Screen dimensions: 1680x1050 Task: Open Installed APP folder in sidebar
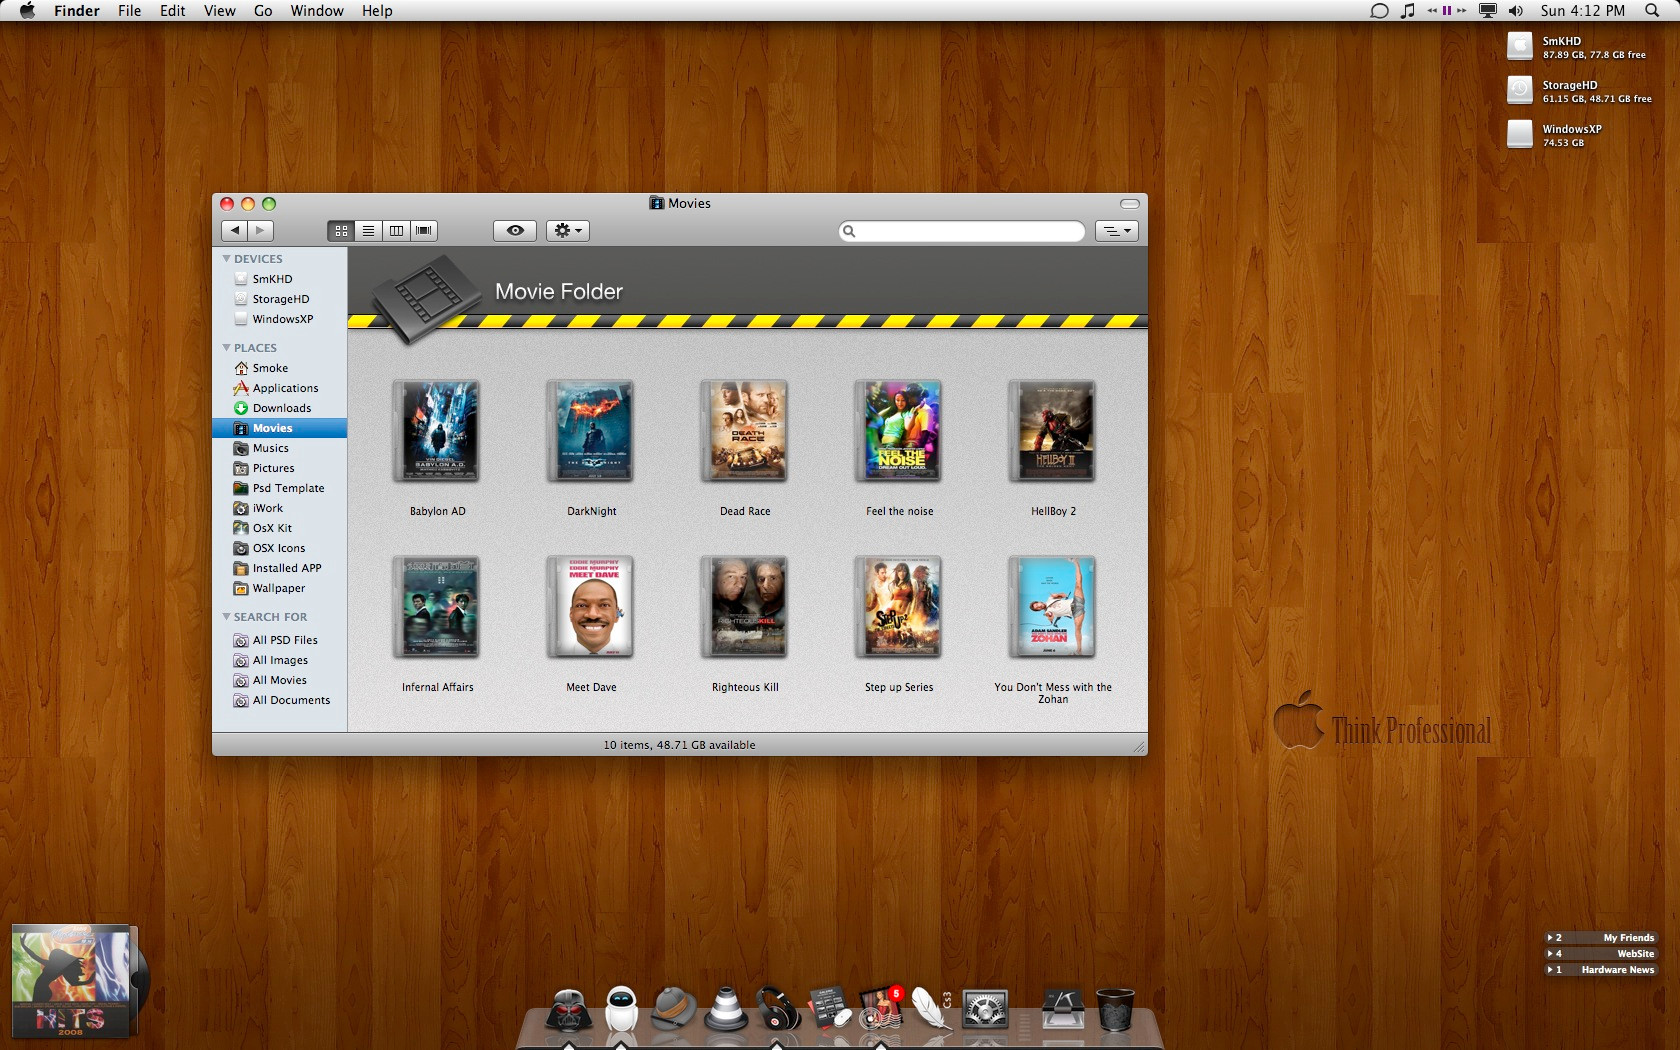[x=279, y=568]
